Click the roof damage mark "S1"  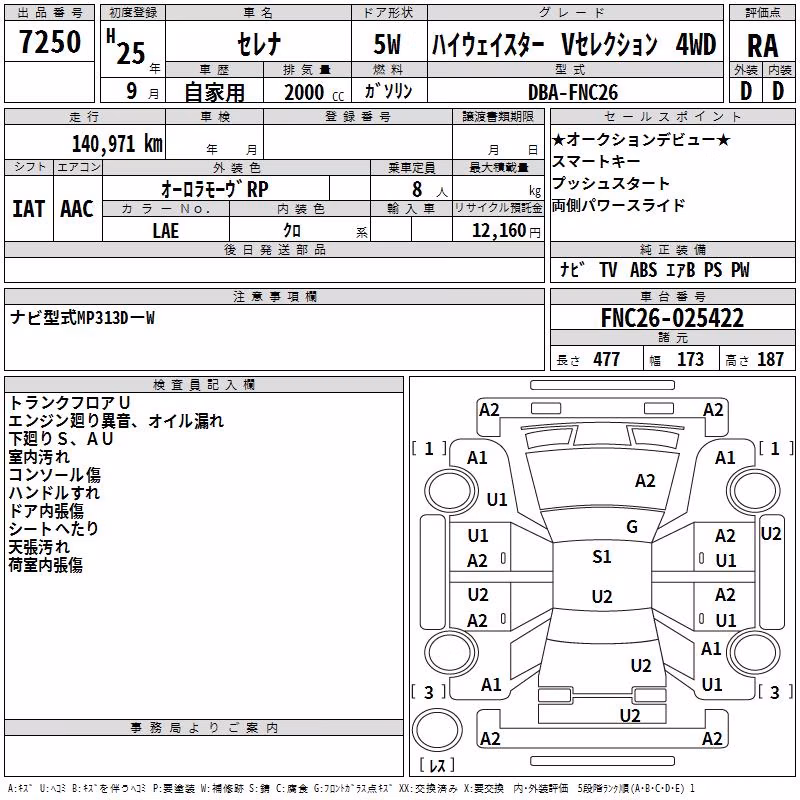602,557
